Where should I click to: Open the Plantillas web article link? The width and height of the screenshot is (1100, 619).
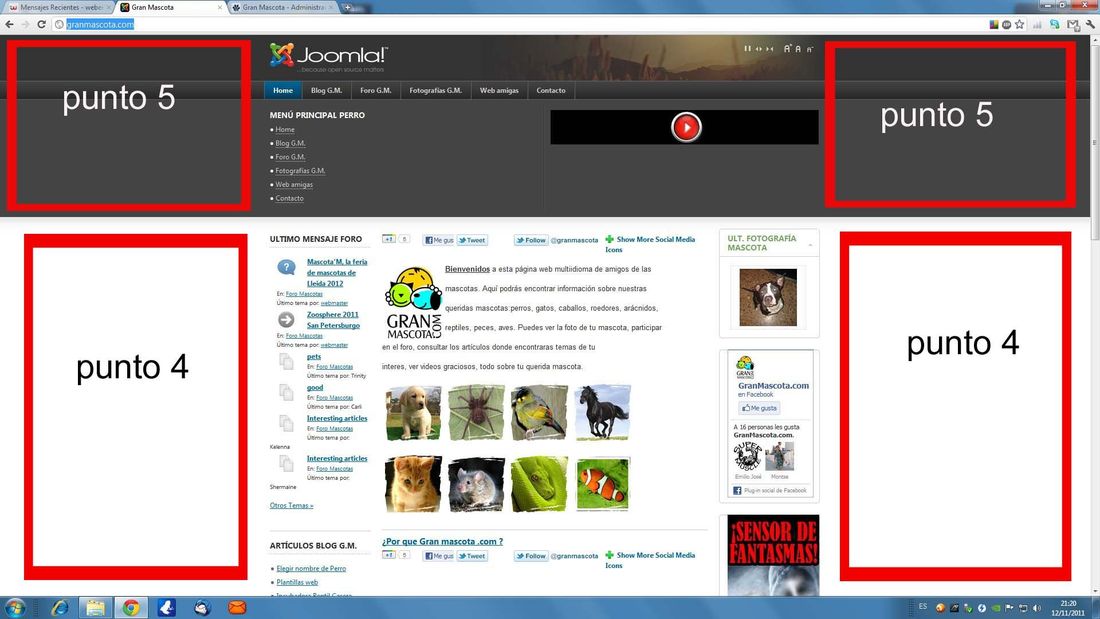(297, 583)
